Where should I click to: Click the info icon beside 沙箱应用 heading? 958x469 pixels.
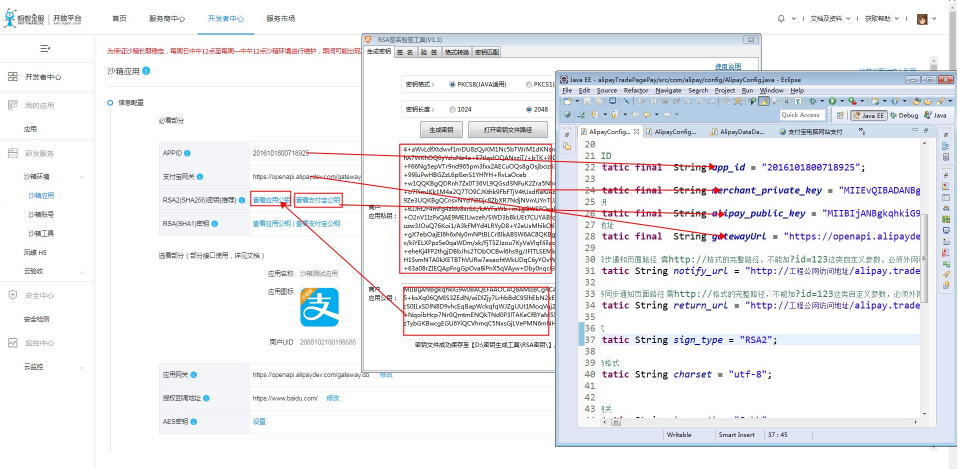pos(146,71)
